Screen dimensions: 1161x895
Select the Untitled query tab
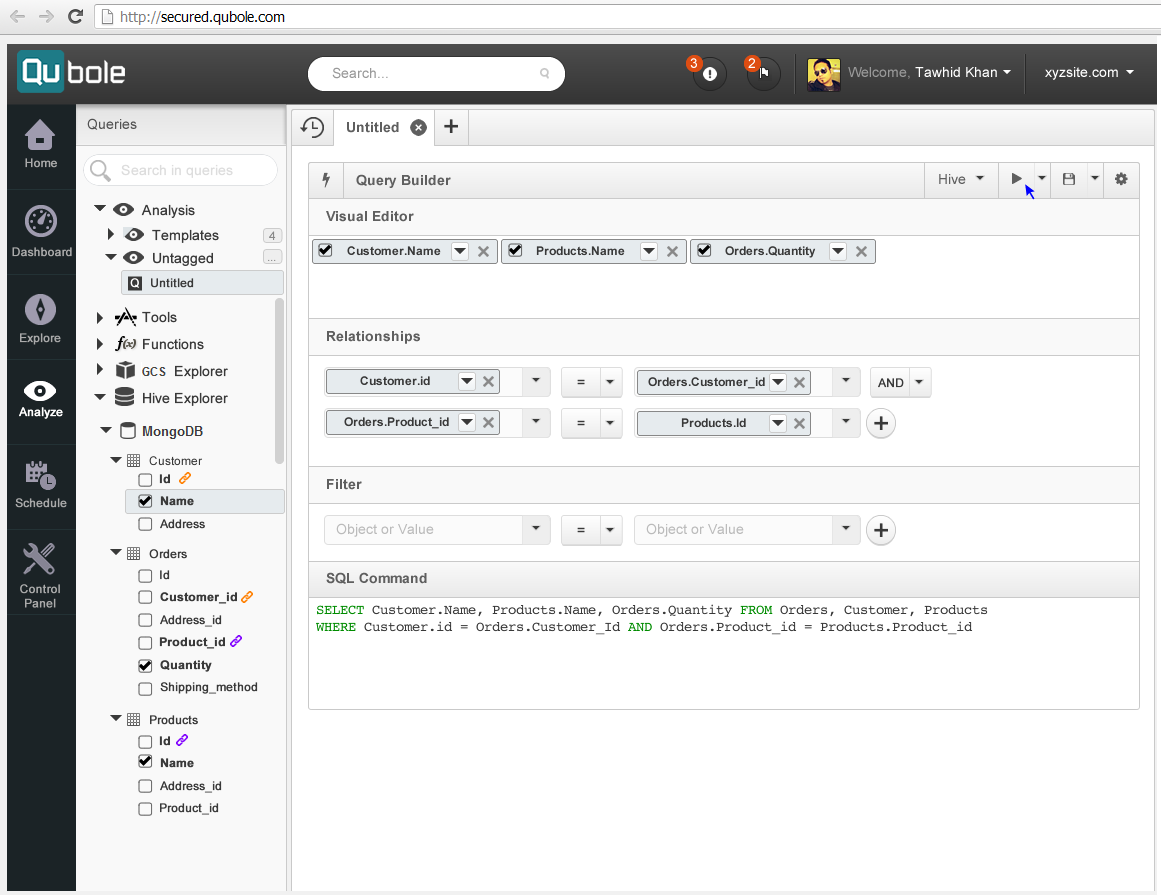click(x=372, y=127)
